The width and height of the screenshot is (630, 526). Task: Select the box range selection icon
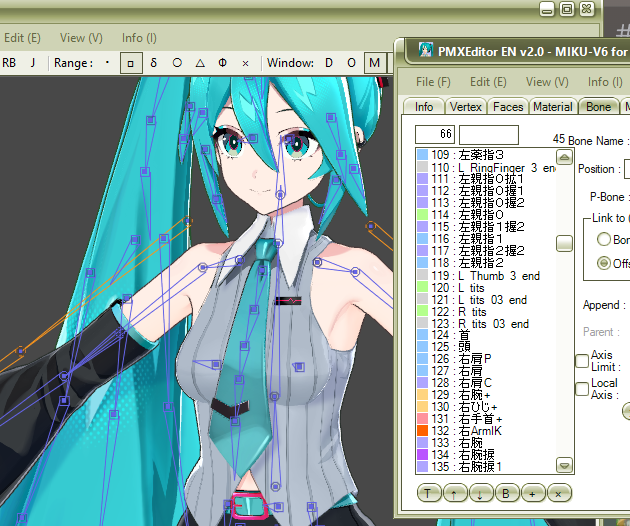(x=131, y=63)
